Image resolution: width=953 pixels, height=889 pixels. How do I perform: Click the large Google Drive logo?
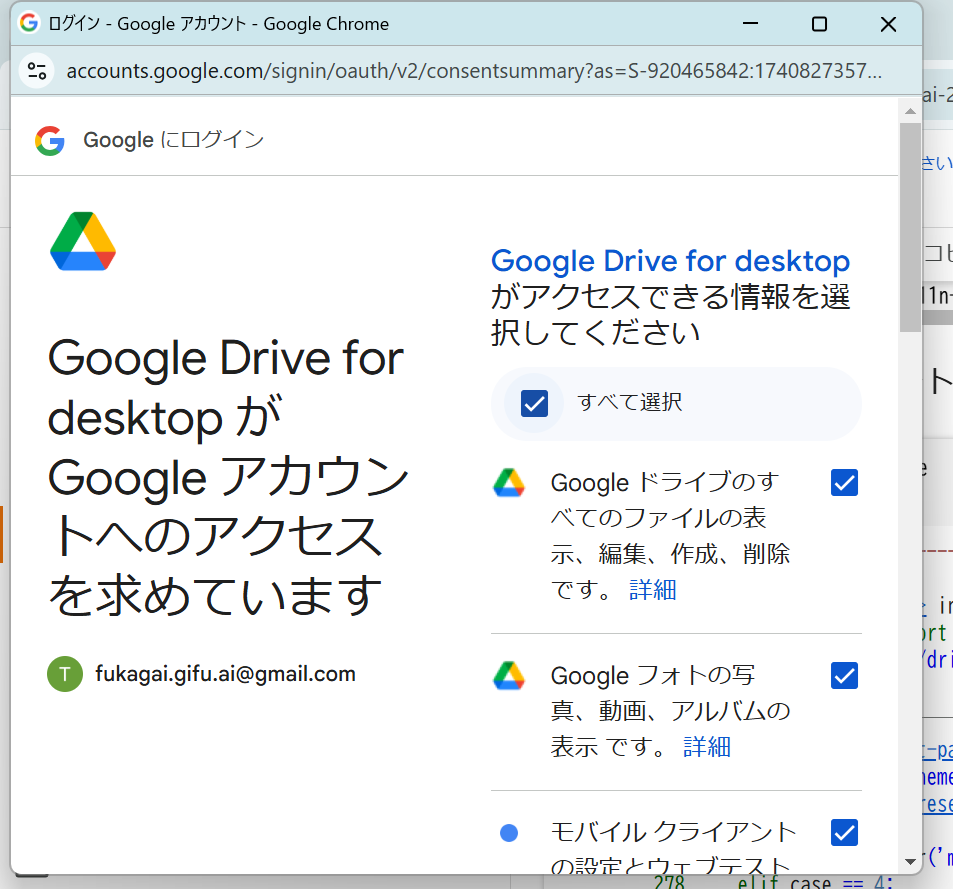click(83, 241)
